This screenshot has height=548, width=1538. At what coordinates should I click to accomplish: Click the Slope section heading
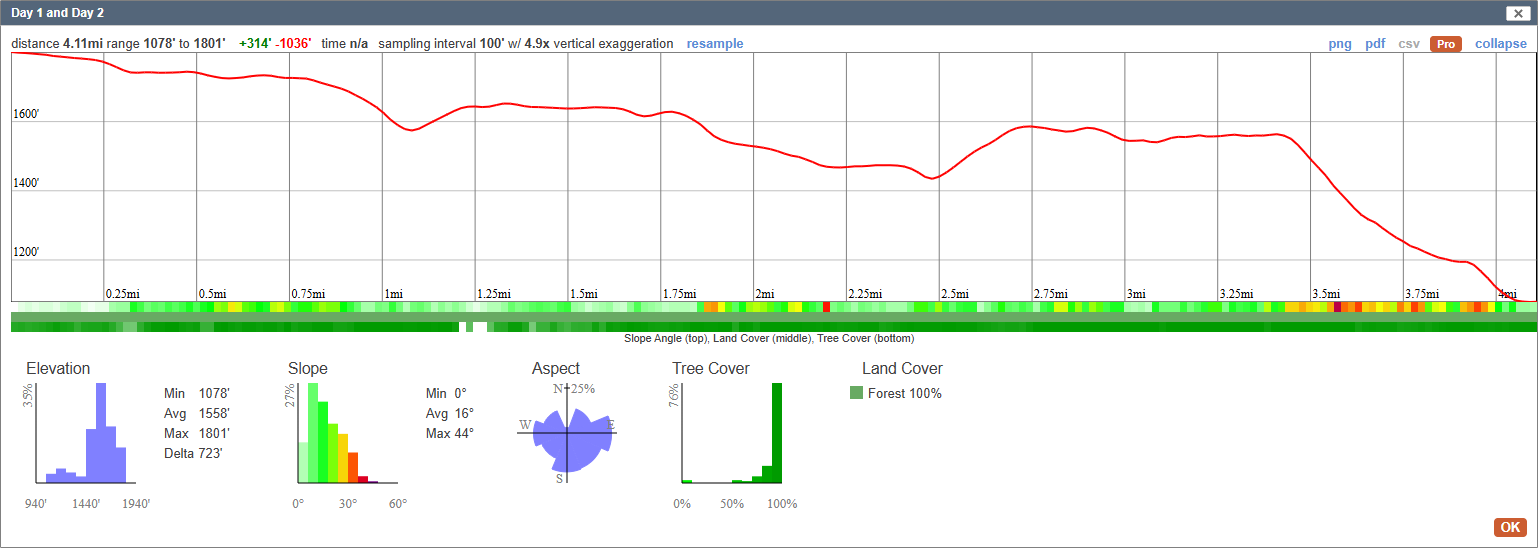point(308,368)
